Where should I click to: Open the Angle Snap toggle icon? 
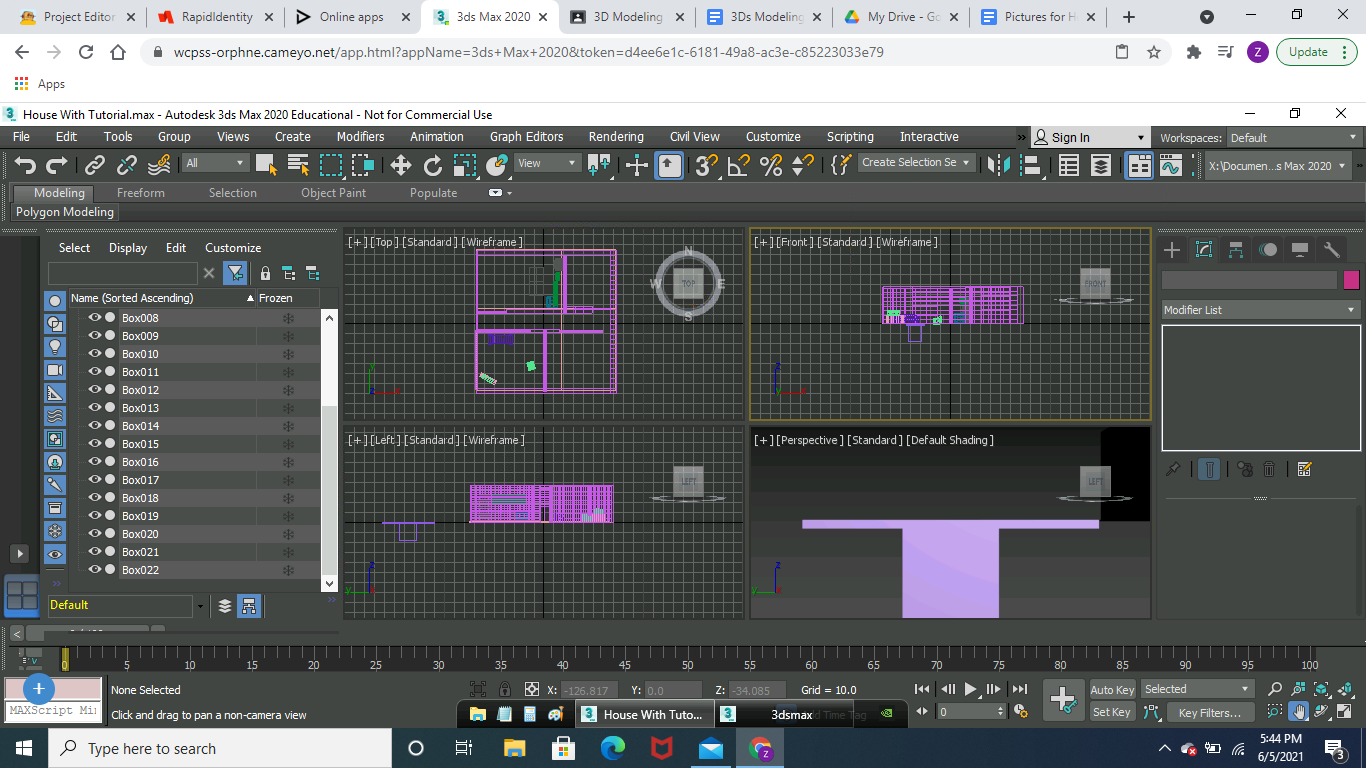click(x=738, y=166)
